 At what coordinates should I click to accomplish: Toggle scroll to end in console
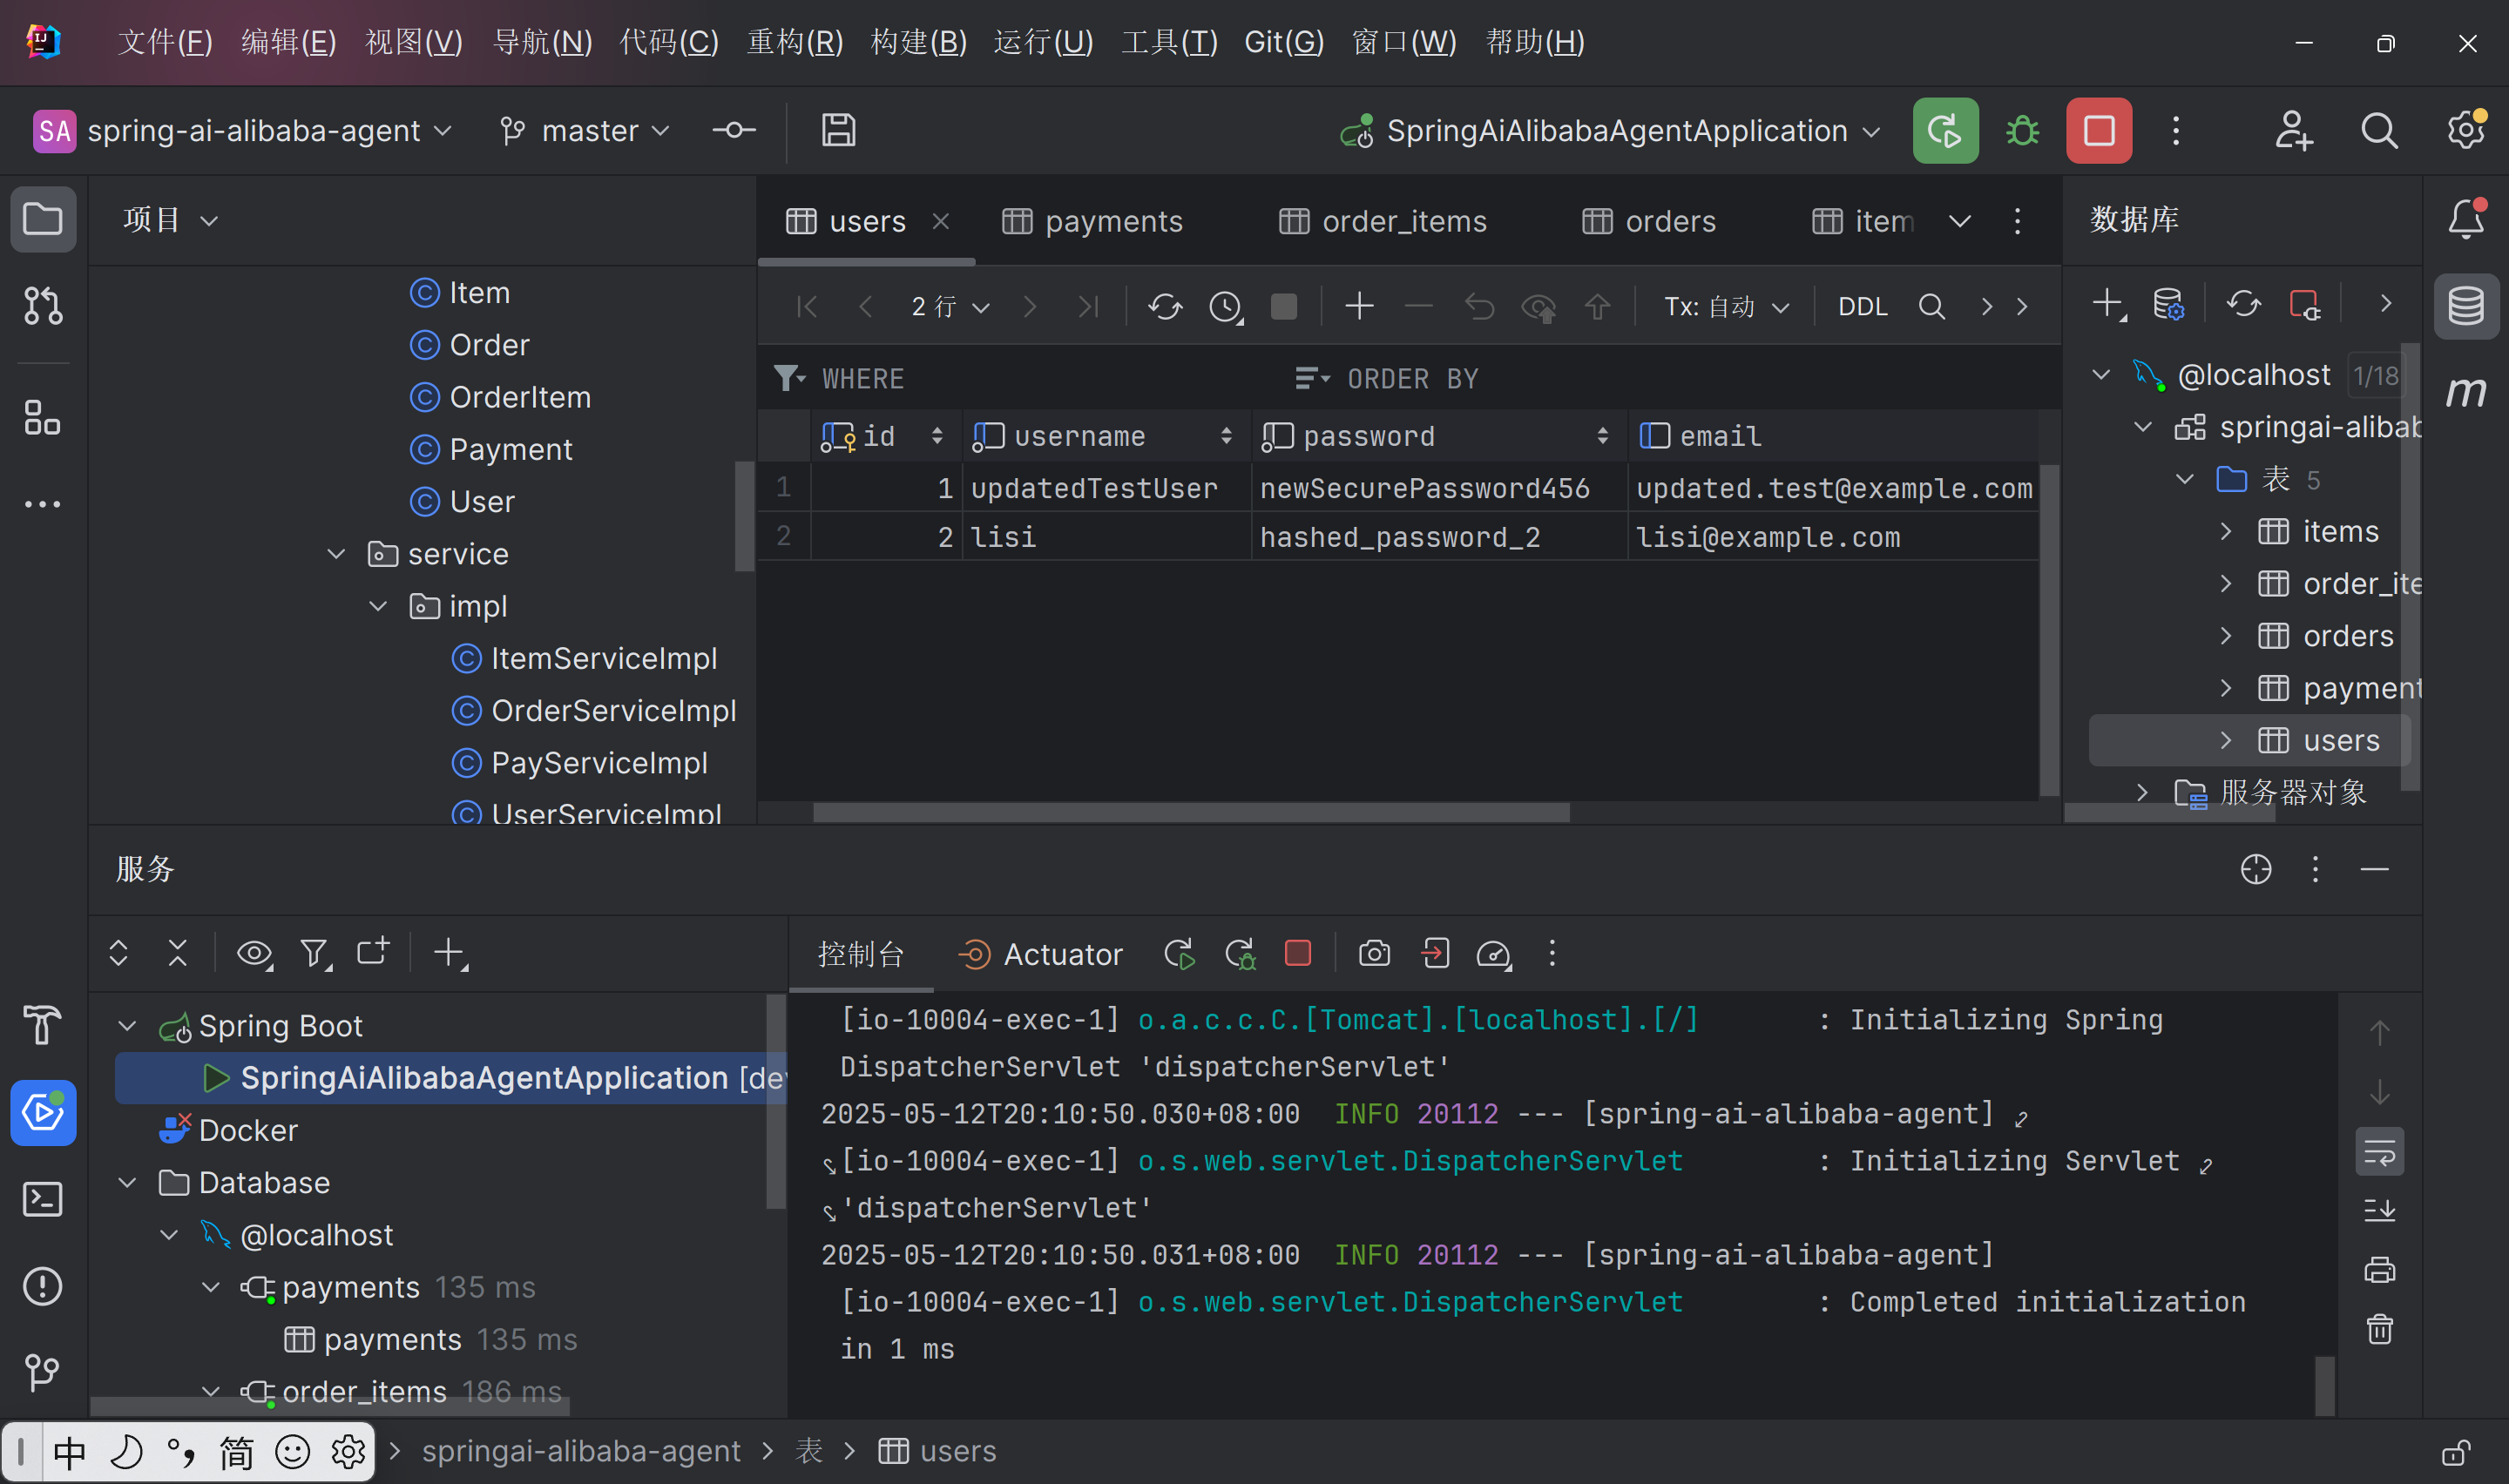(x=2379, y=1211)
